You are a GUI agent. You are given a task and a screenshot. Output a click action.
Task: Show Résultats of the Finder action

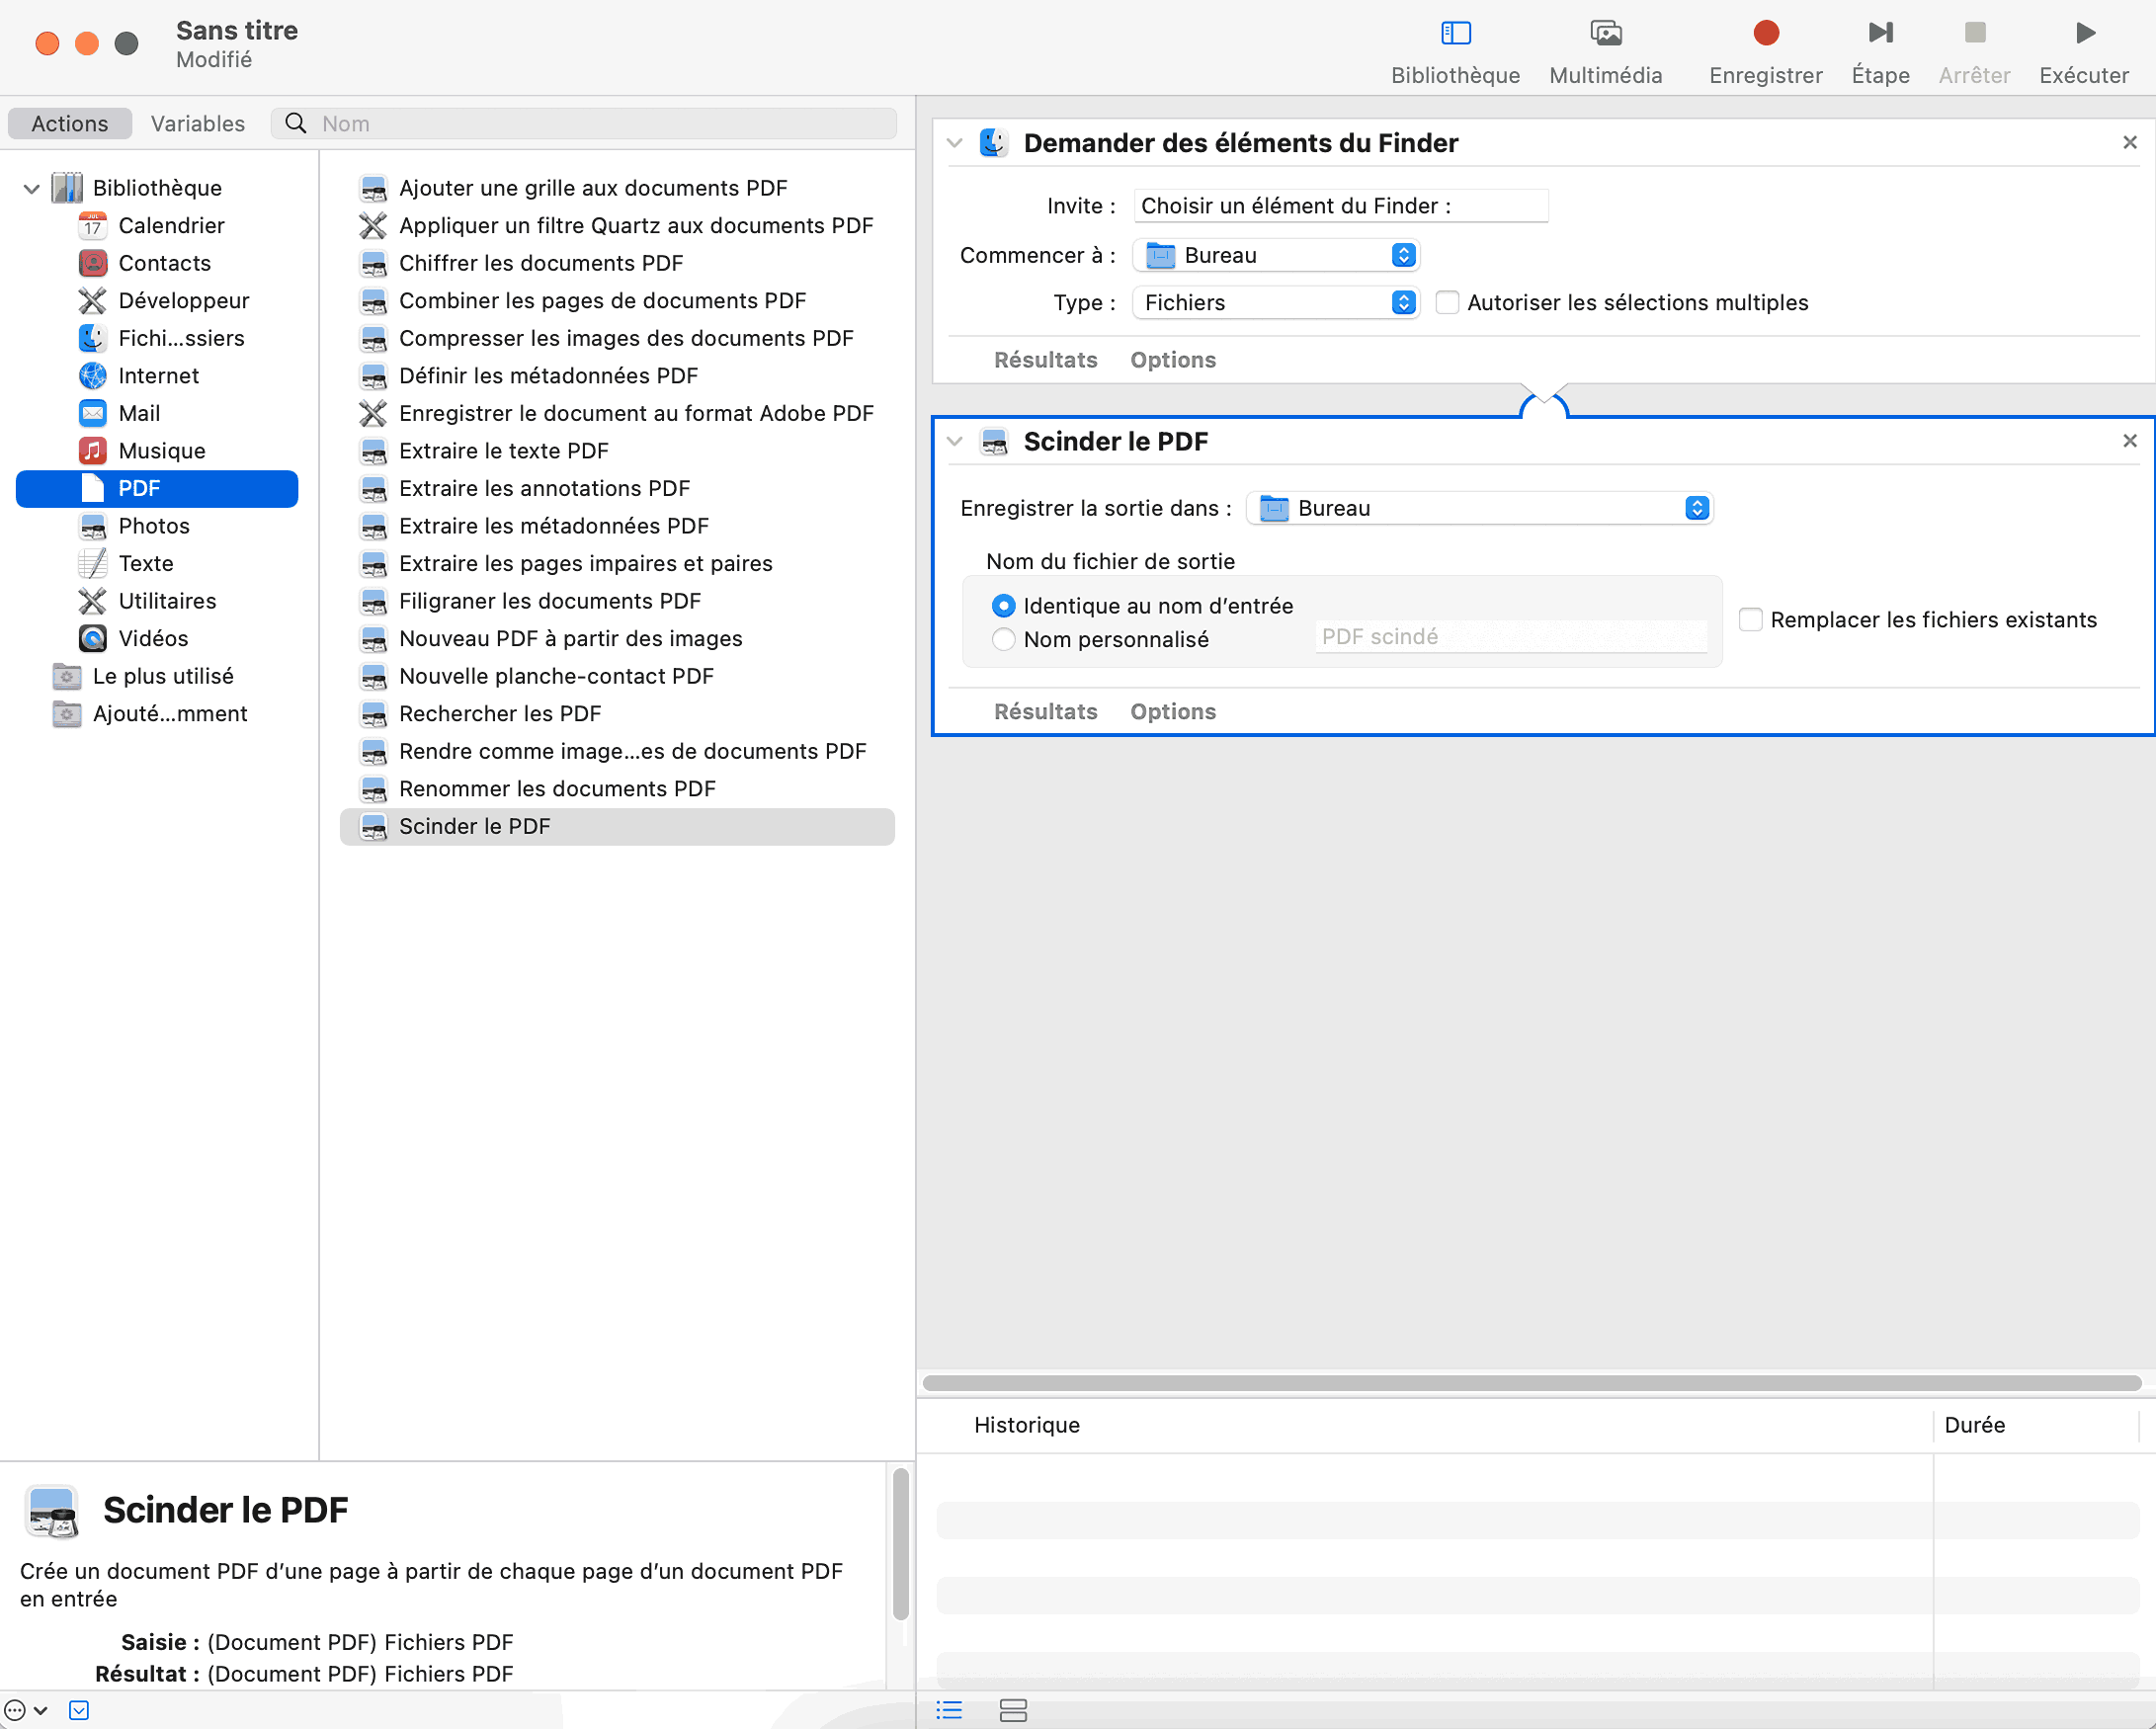click(x=1045, y=360)
